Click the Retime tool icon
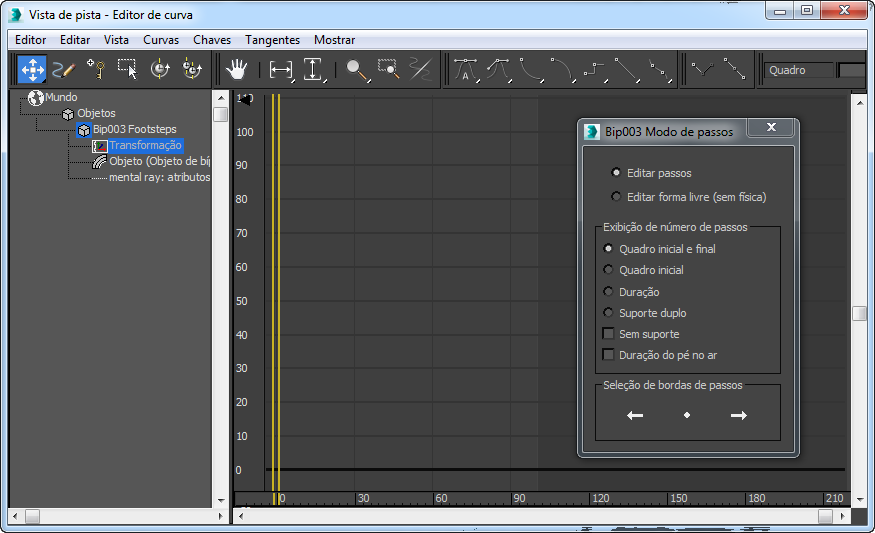Screen dimensions: 875x533 (x=160, y=70)
